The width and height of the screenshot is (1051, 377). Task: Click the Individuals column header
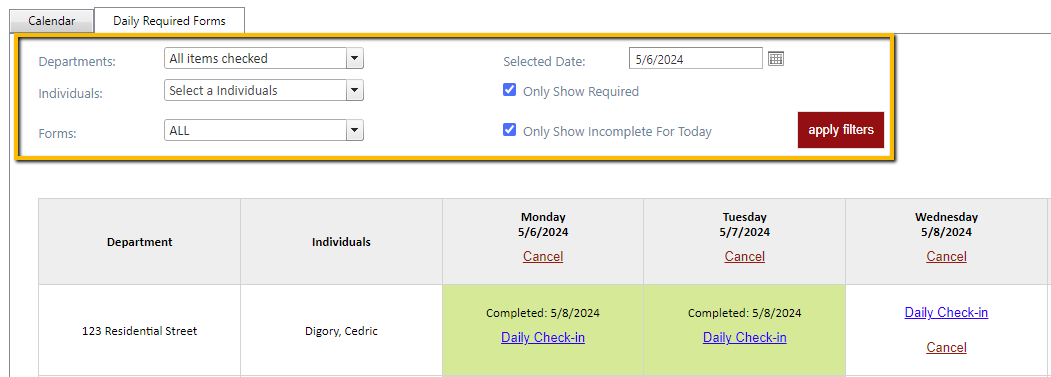(341, 241)
